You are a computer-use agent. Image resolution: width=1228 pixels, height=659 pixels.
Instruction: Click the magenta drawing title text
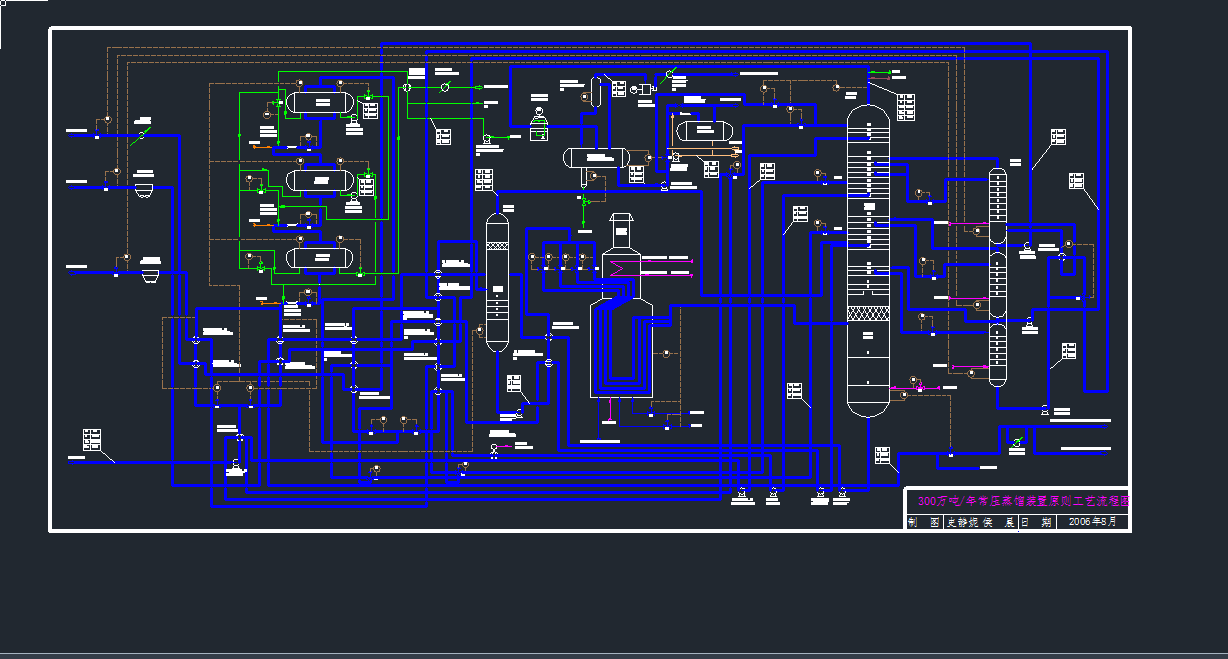point(1017,501)
